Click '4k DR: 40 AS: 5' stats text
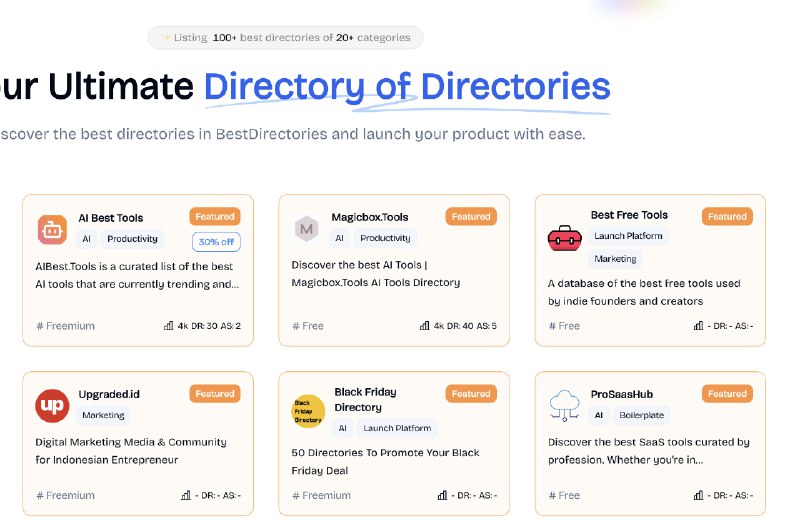Viewport: 800px width, 530px height. click(x=465, y=326)
